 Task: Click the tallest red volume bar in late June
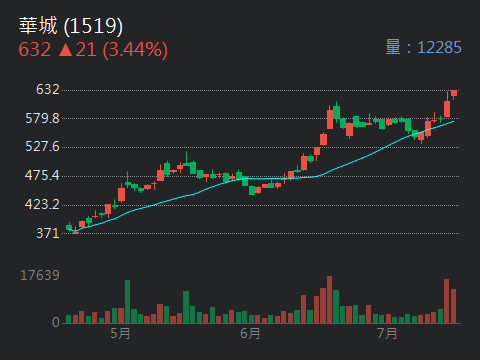point(329,299)
